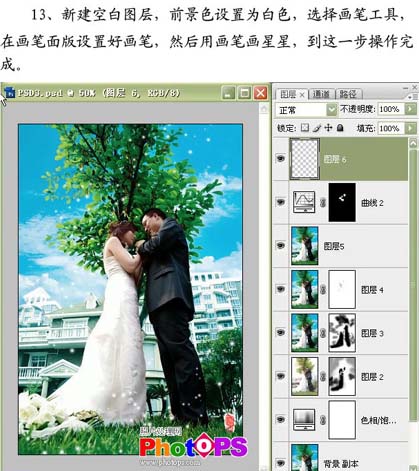Image resolution: width=419 pixels, height=471 pixels.
Task: Select the 色相/饱和度 adjustment layer icon
Action: (x=304, y=420)
